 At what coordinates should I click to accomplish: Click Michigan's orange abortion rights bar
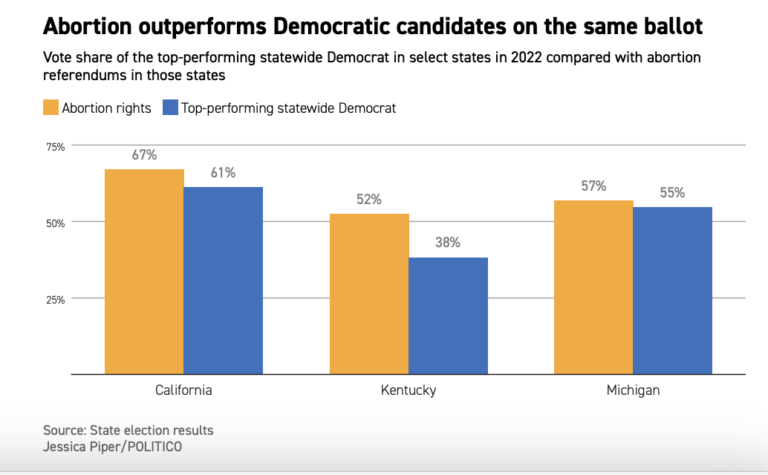[594, 287]
